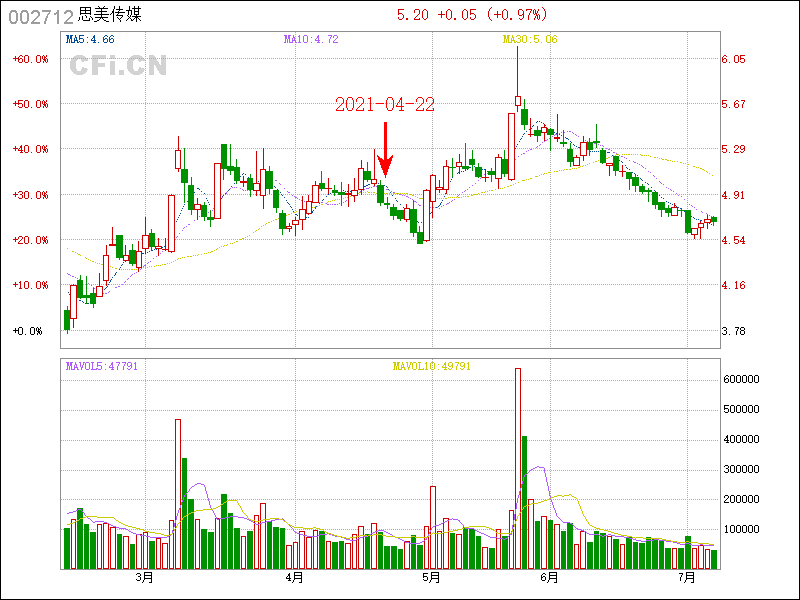This screenshot has width=800, height=600.
Task: Click the MA30:5.06 indicator label
Action: coord(529,39)
